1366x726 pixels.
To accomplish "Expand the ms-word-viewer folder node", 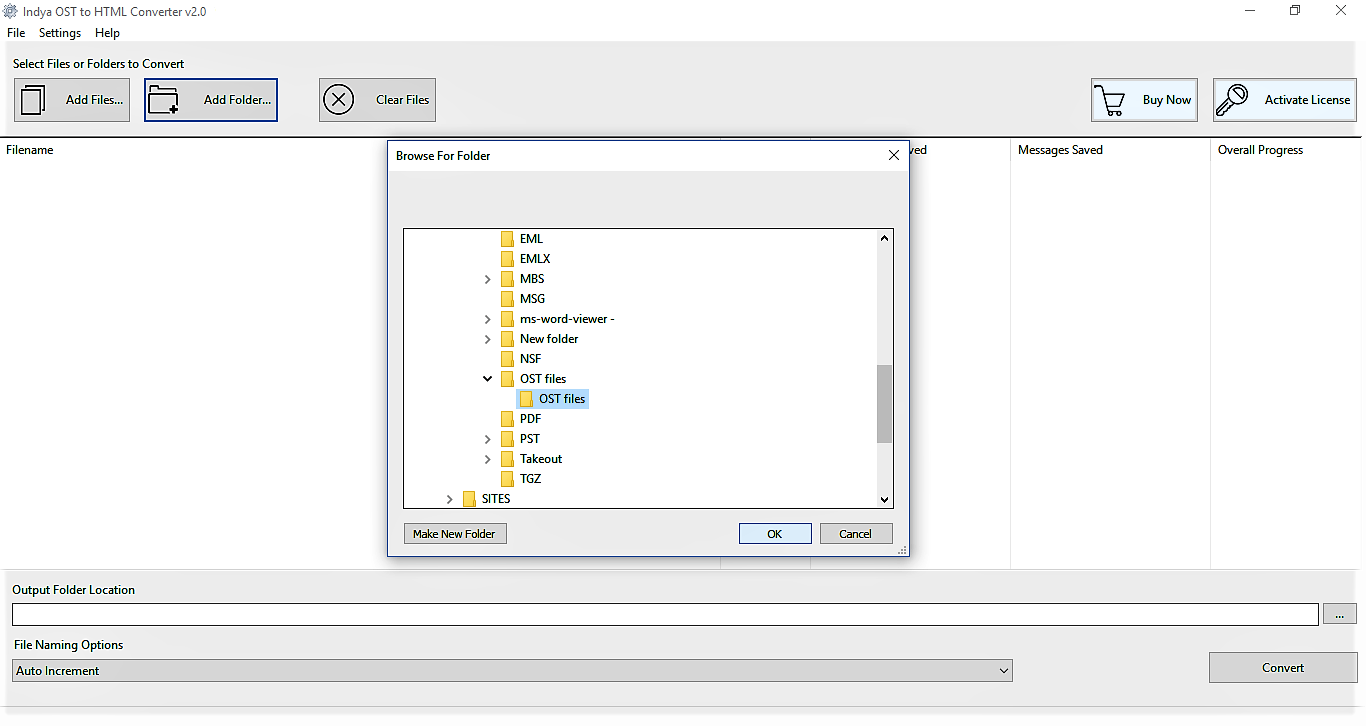I will tap(488, 319).
